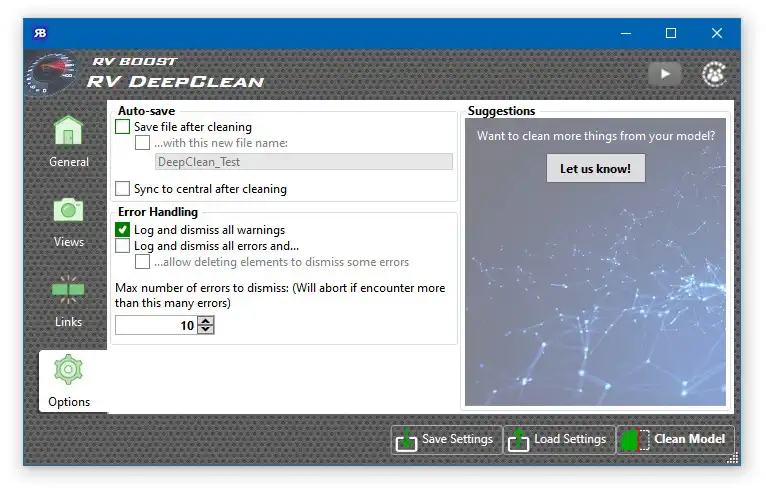The width and height of the screenshot is (766, 494).
Task: Uncheck Log and dismiss all warnings
Action: click(123, 230)
